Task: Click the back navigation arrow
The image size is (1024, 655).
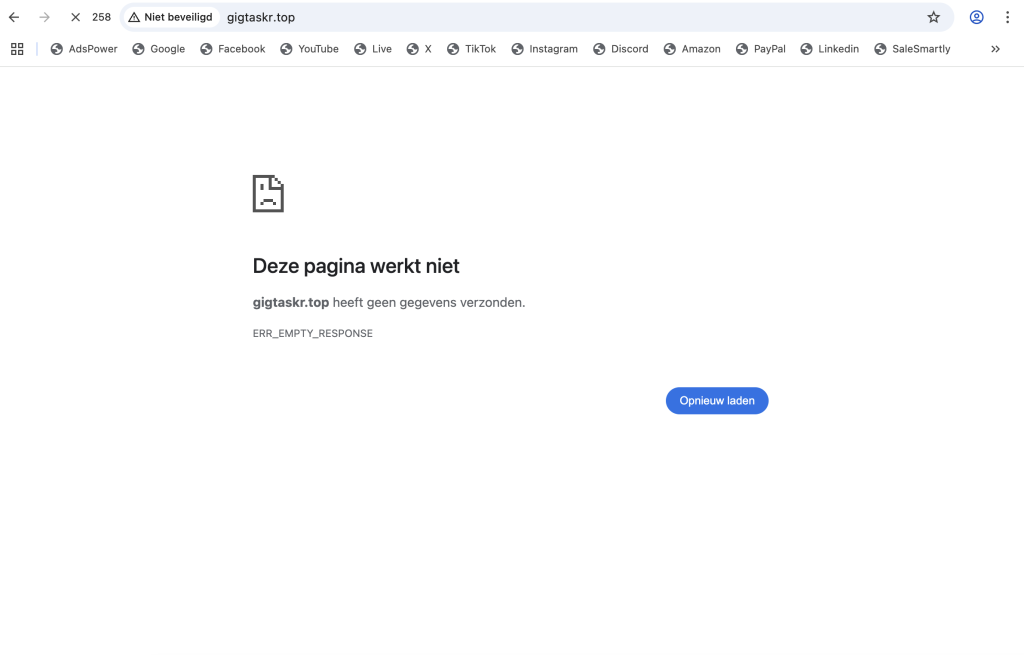Action: [14, 17]
